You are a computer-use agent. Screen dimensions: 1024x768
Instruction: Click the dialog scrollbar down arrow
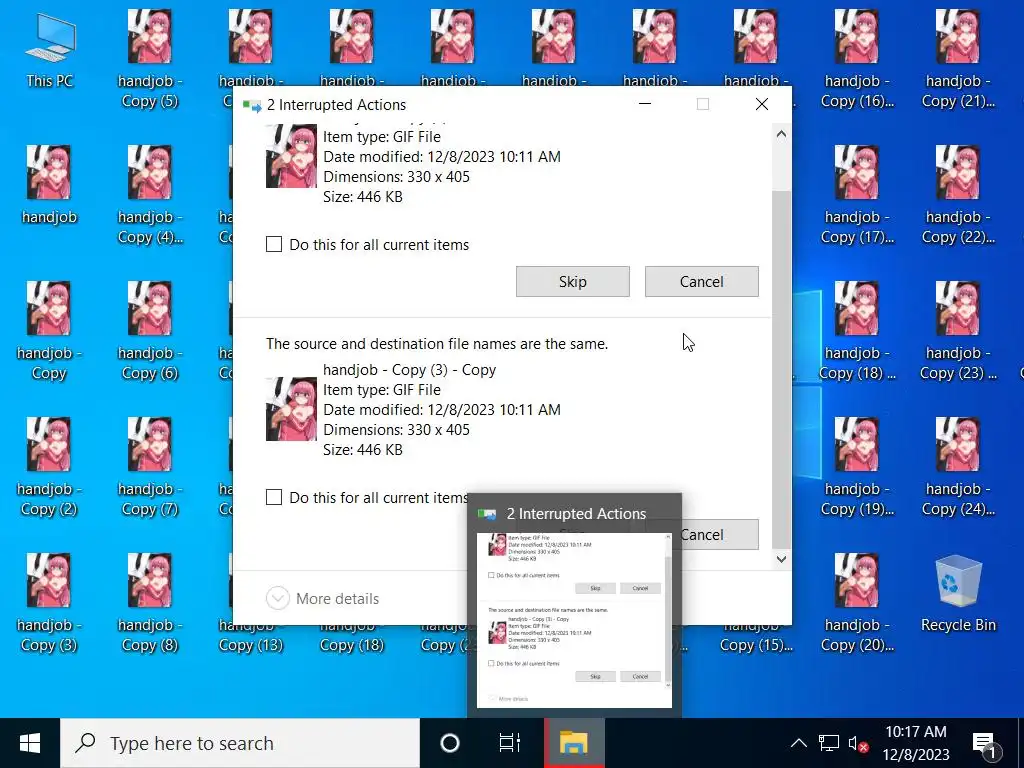781,559
